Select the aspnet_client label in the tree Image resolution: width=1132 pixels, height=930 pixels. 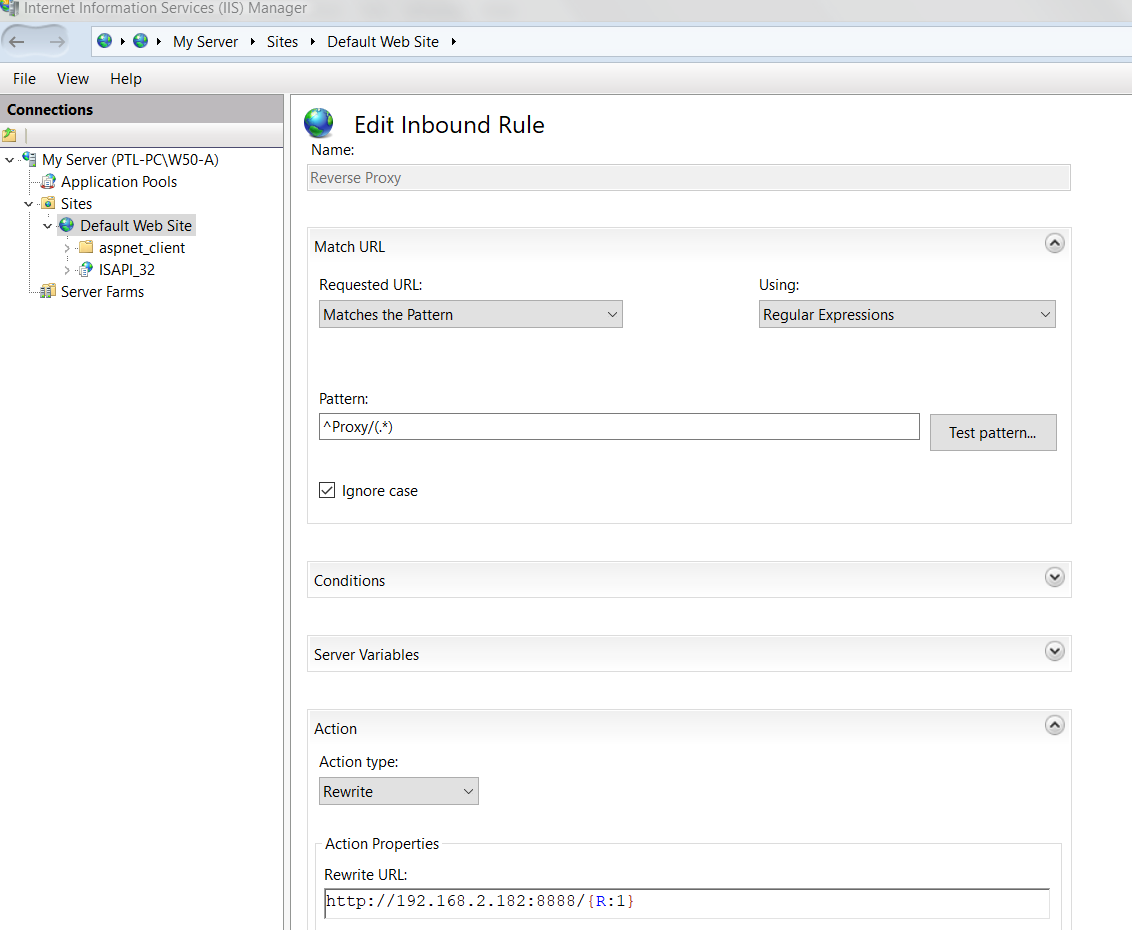142,248
